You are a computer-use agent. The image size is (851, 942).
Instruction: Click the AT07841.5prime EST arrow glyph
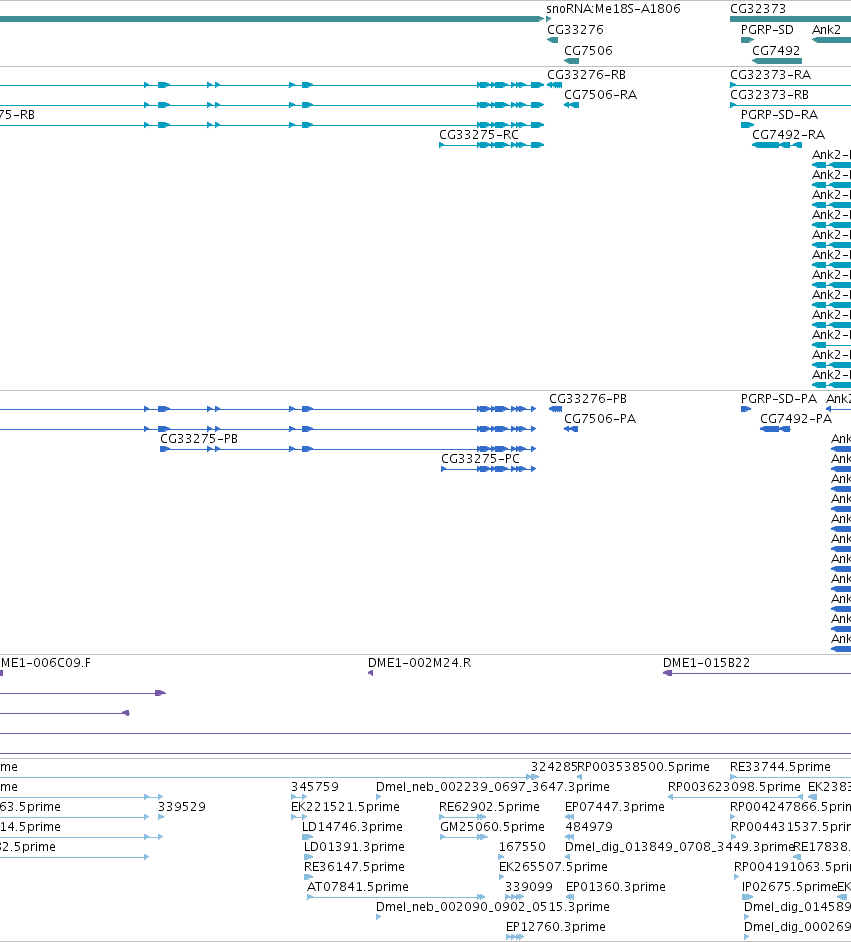click(x=396, y=897)
